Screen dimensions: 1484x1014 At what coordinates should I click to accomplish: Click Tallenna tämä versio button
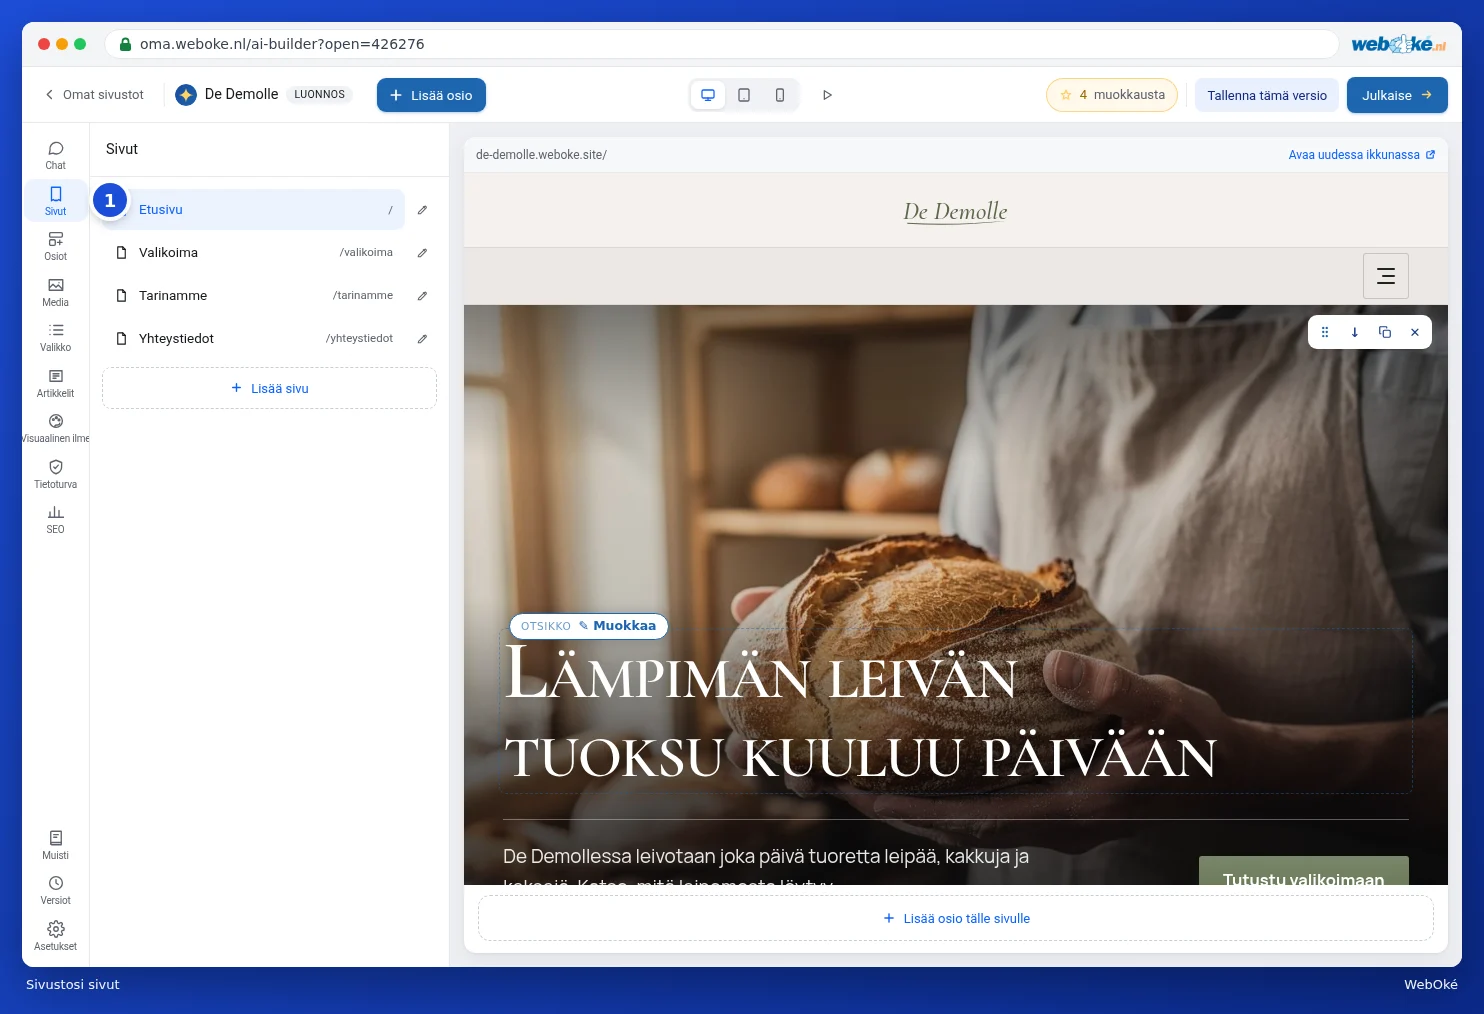pos(1267,95)
